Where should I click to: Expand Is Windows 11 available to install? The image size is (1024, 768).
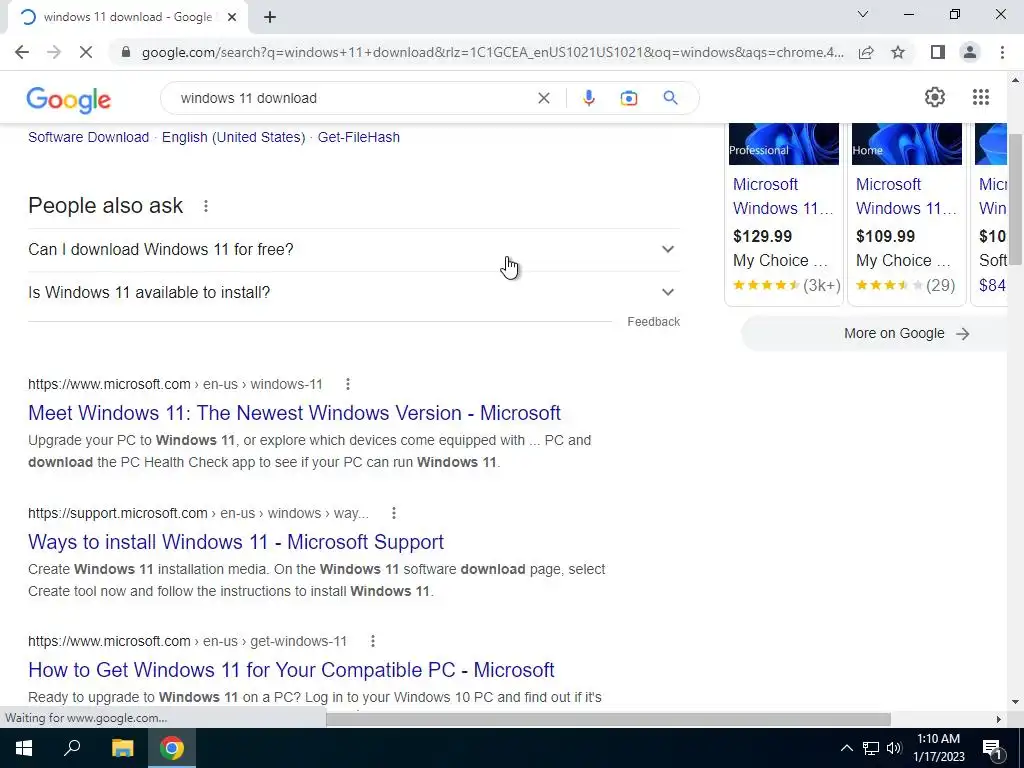(x=354, y=293)
